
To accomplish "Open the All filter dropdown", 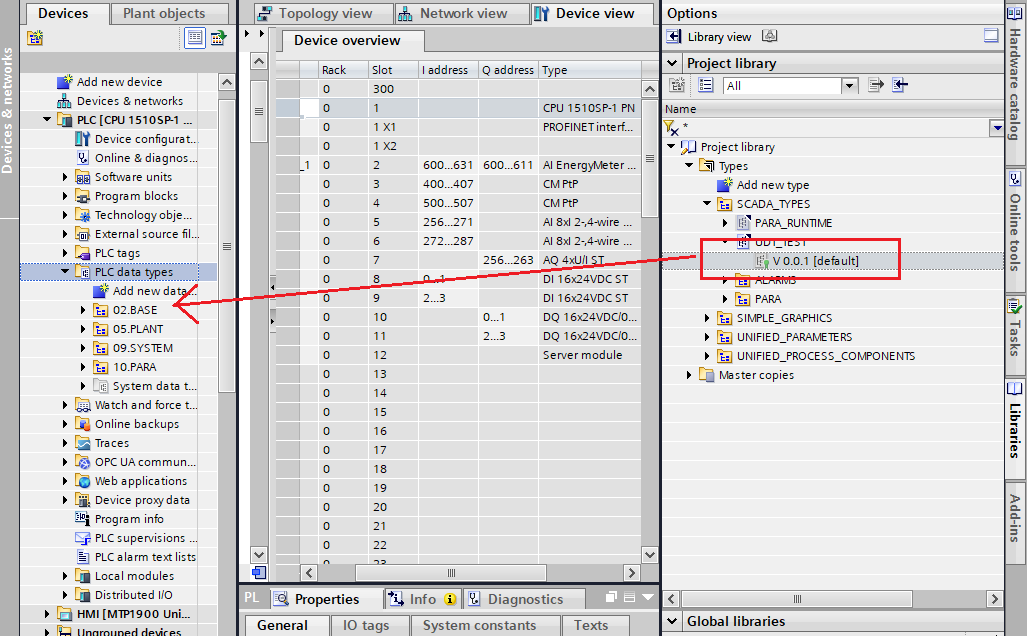I will pos(850,85).
